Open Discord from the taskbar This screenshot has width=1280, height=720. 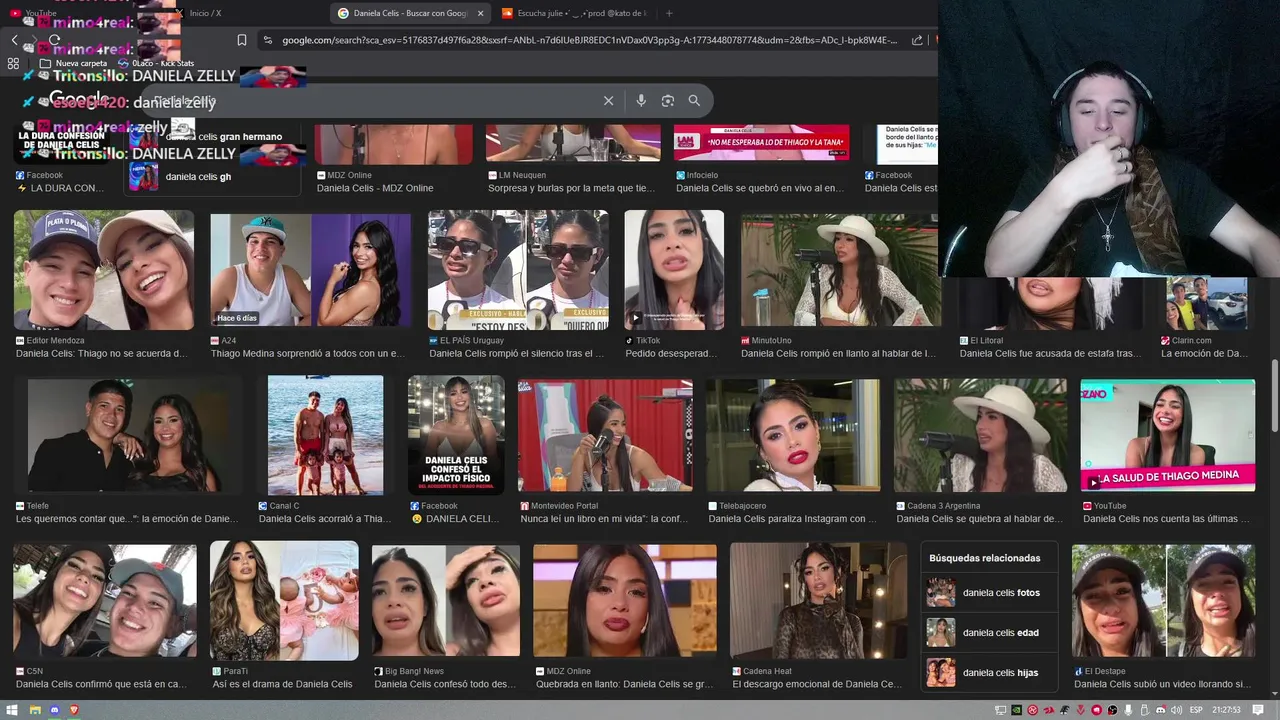click(x=54, y=710)
